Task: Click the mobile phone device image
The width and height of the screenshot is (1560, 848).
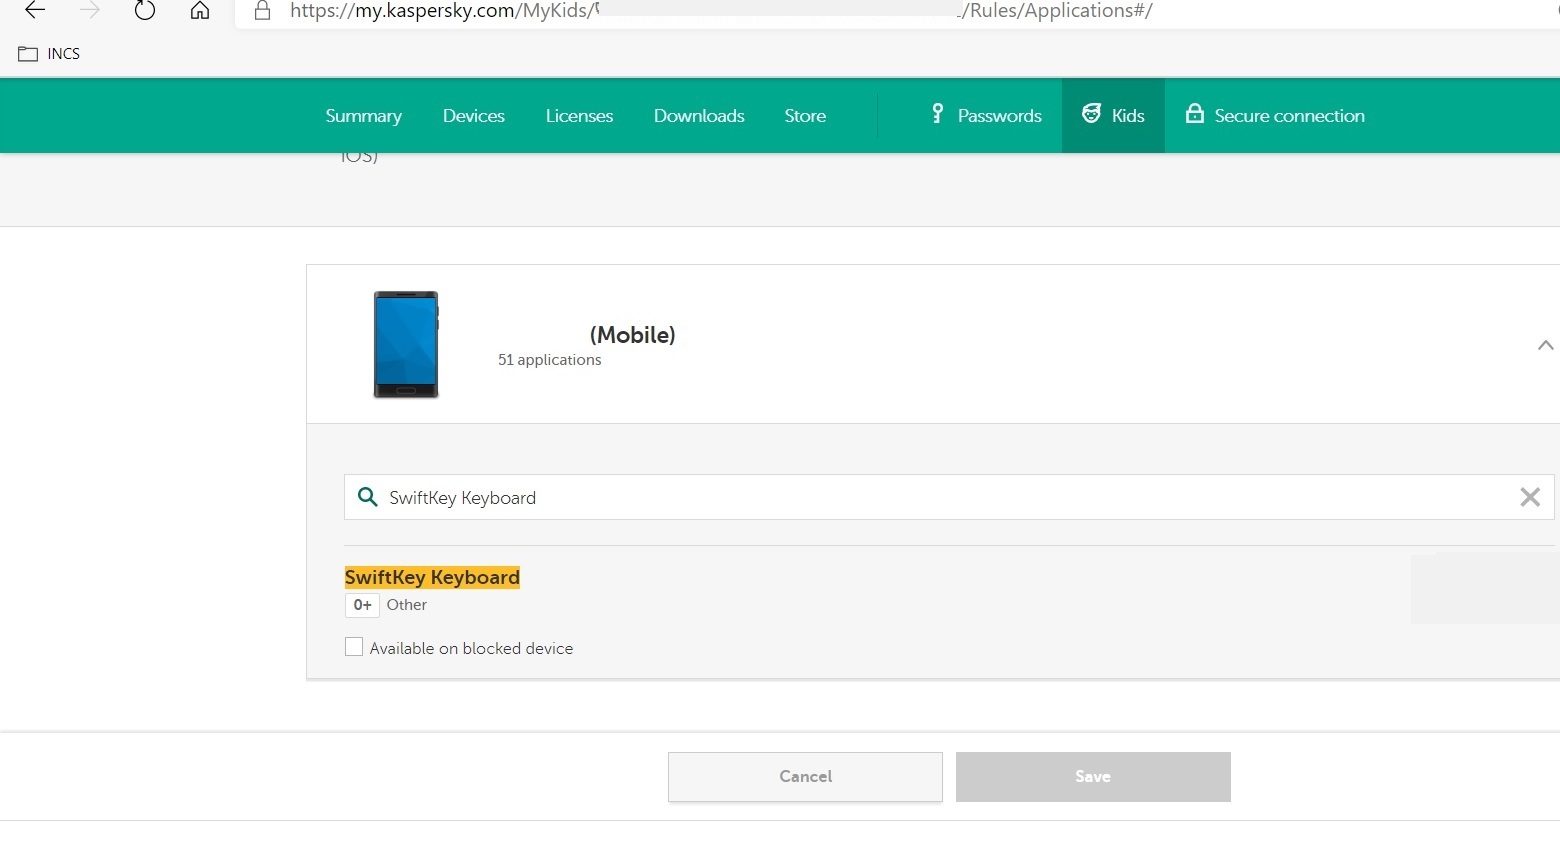Action: 406,345
